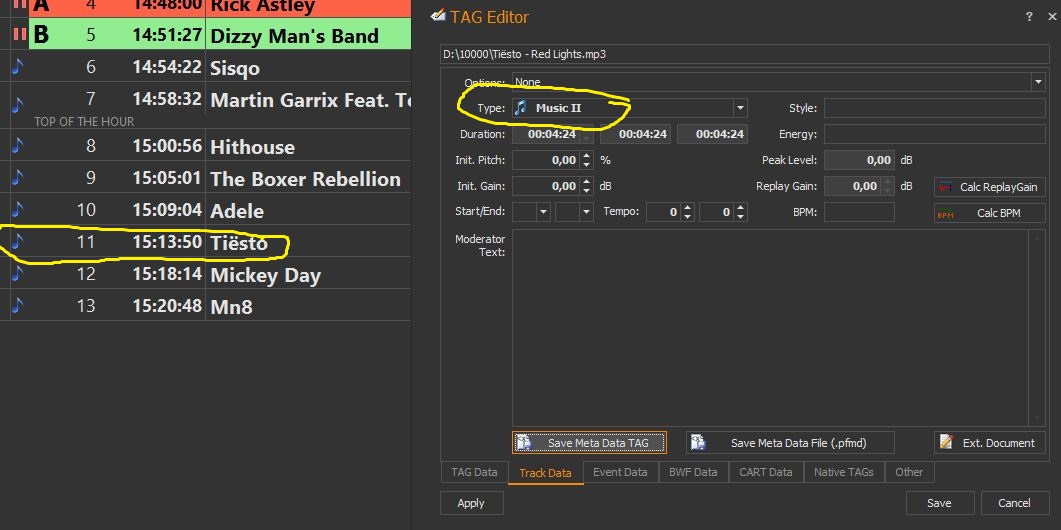The image size is (1061, 530).
Task: Click the music note icon on The Boxer Rebellion row
Action: pyautogui.click(x=17, y=178)
